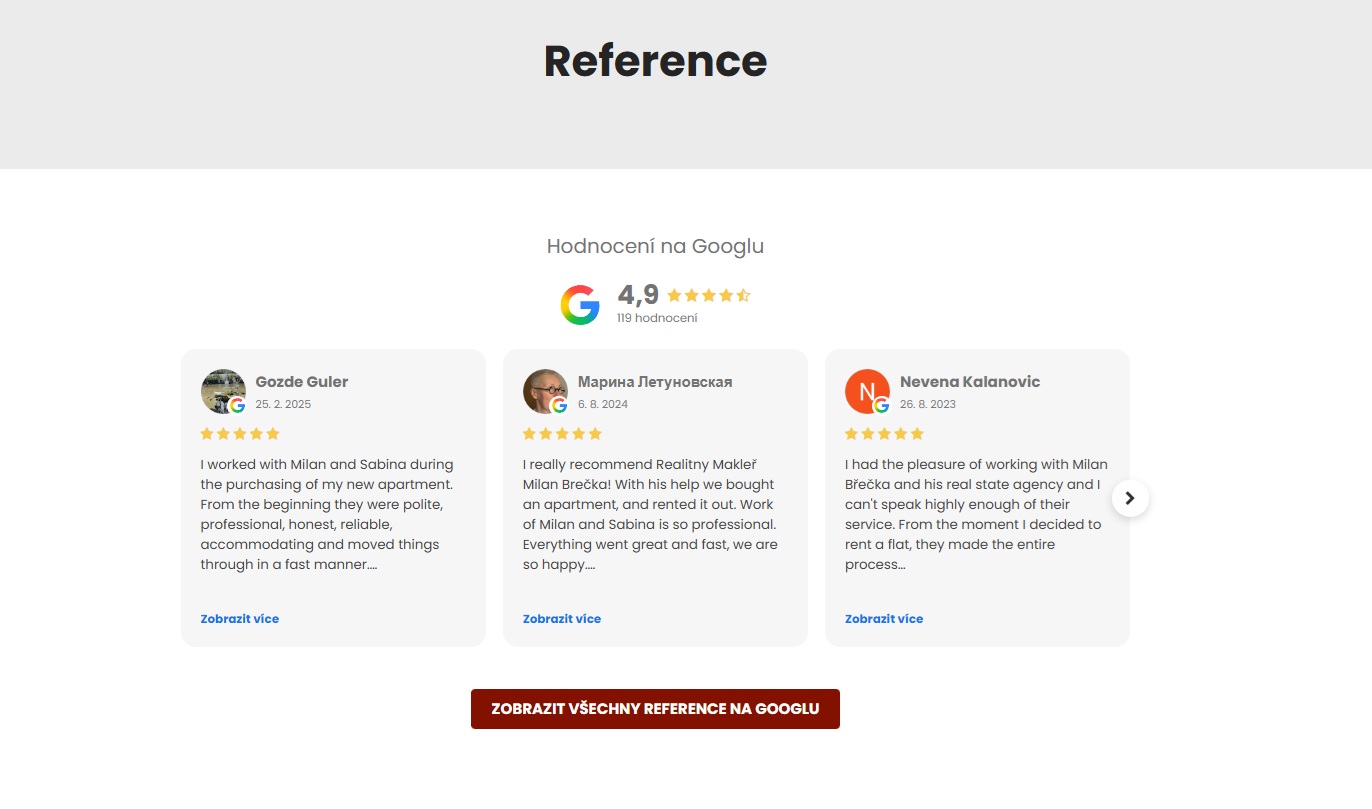Click Марина Летуновская's profile picture
Image resolution: width=1372 pixels, height=809 pixels.
[x=545, y=391]
